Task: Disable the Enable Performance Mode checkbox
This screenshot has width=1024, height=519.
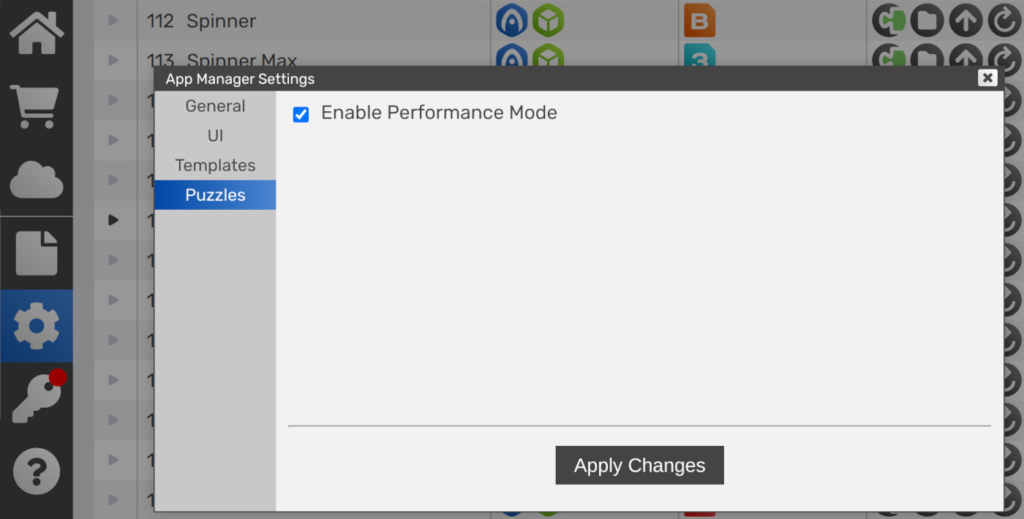Action: click(x=301, y=114)
